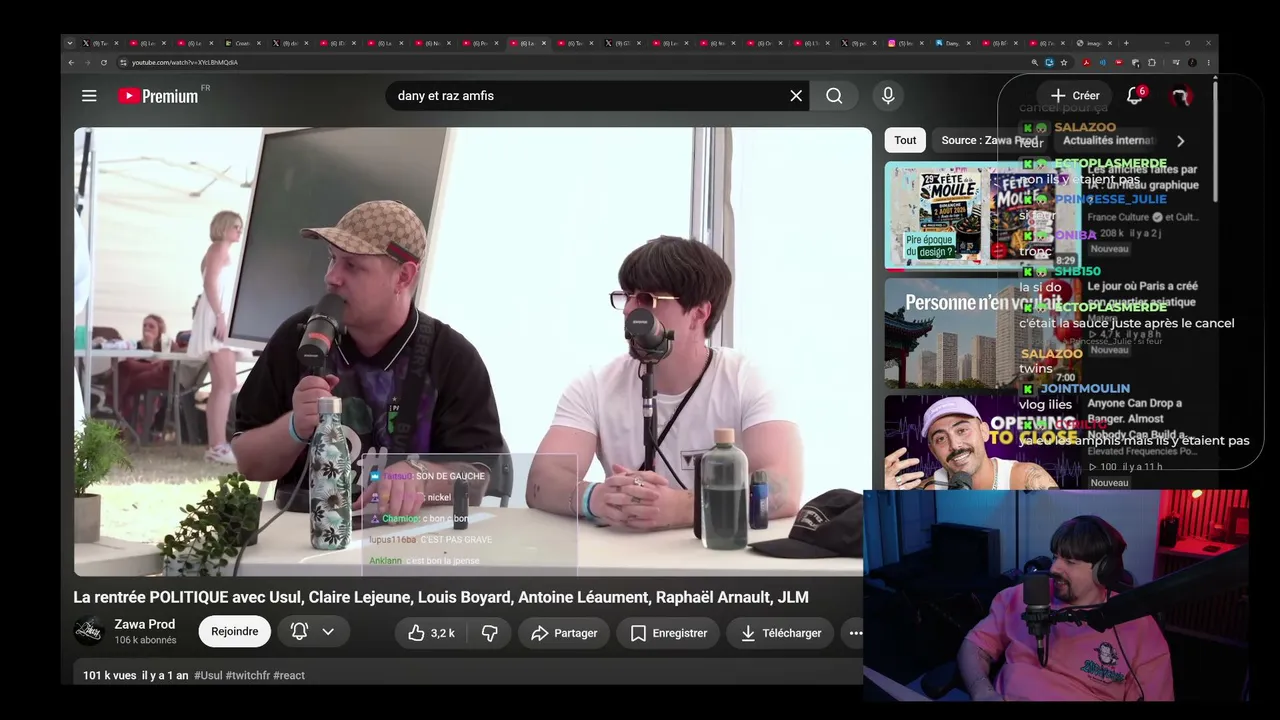Reload the YouTube page

pos(103,63)
